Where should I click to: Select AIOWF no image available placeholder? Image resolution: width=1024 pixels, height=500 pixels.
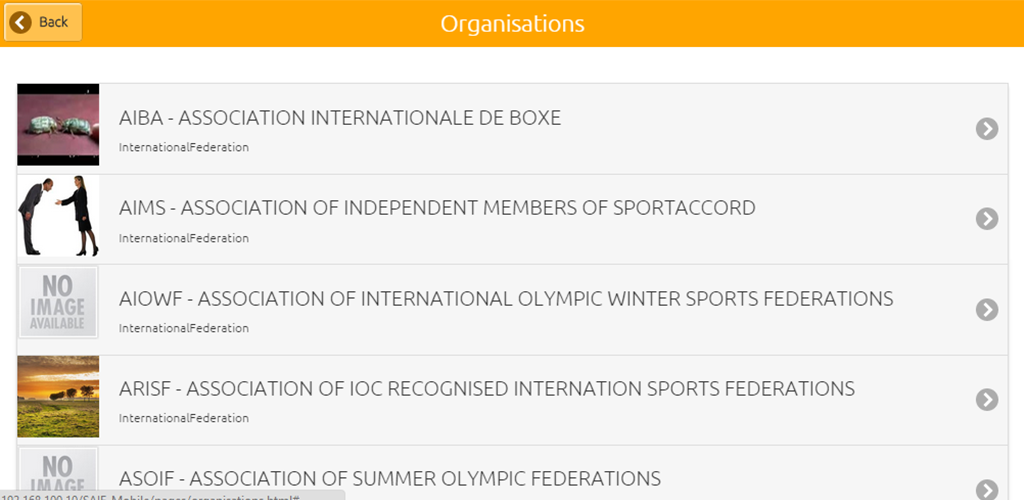tap(58, 305)
